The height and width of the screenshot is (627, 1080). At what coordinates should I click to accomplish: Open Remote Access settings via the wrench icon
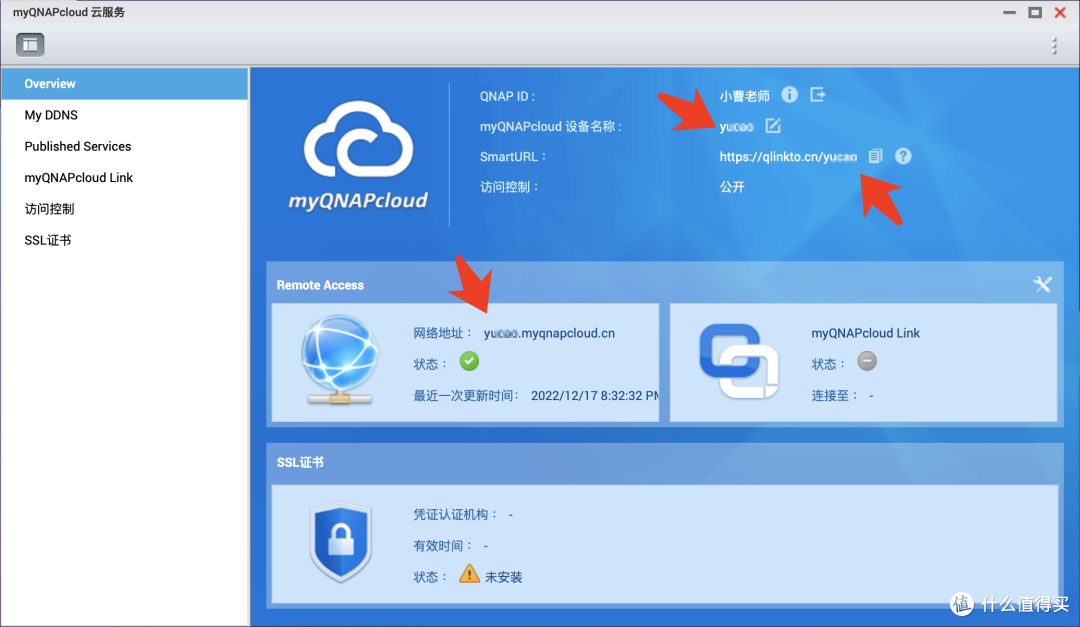point(1043,284)
